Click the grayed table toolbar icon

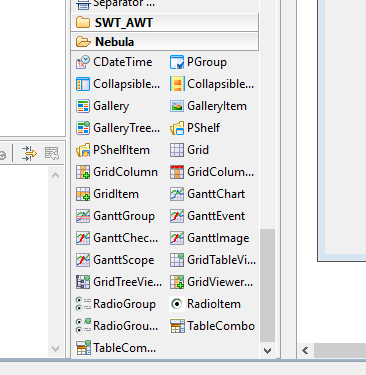52,154
